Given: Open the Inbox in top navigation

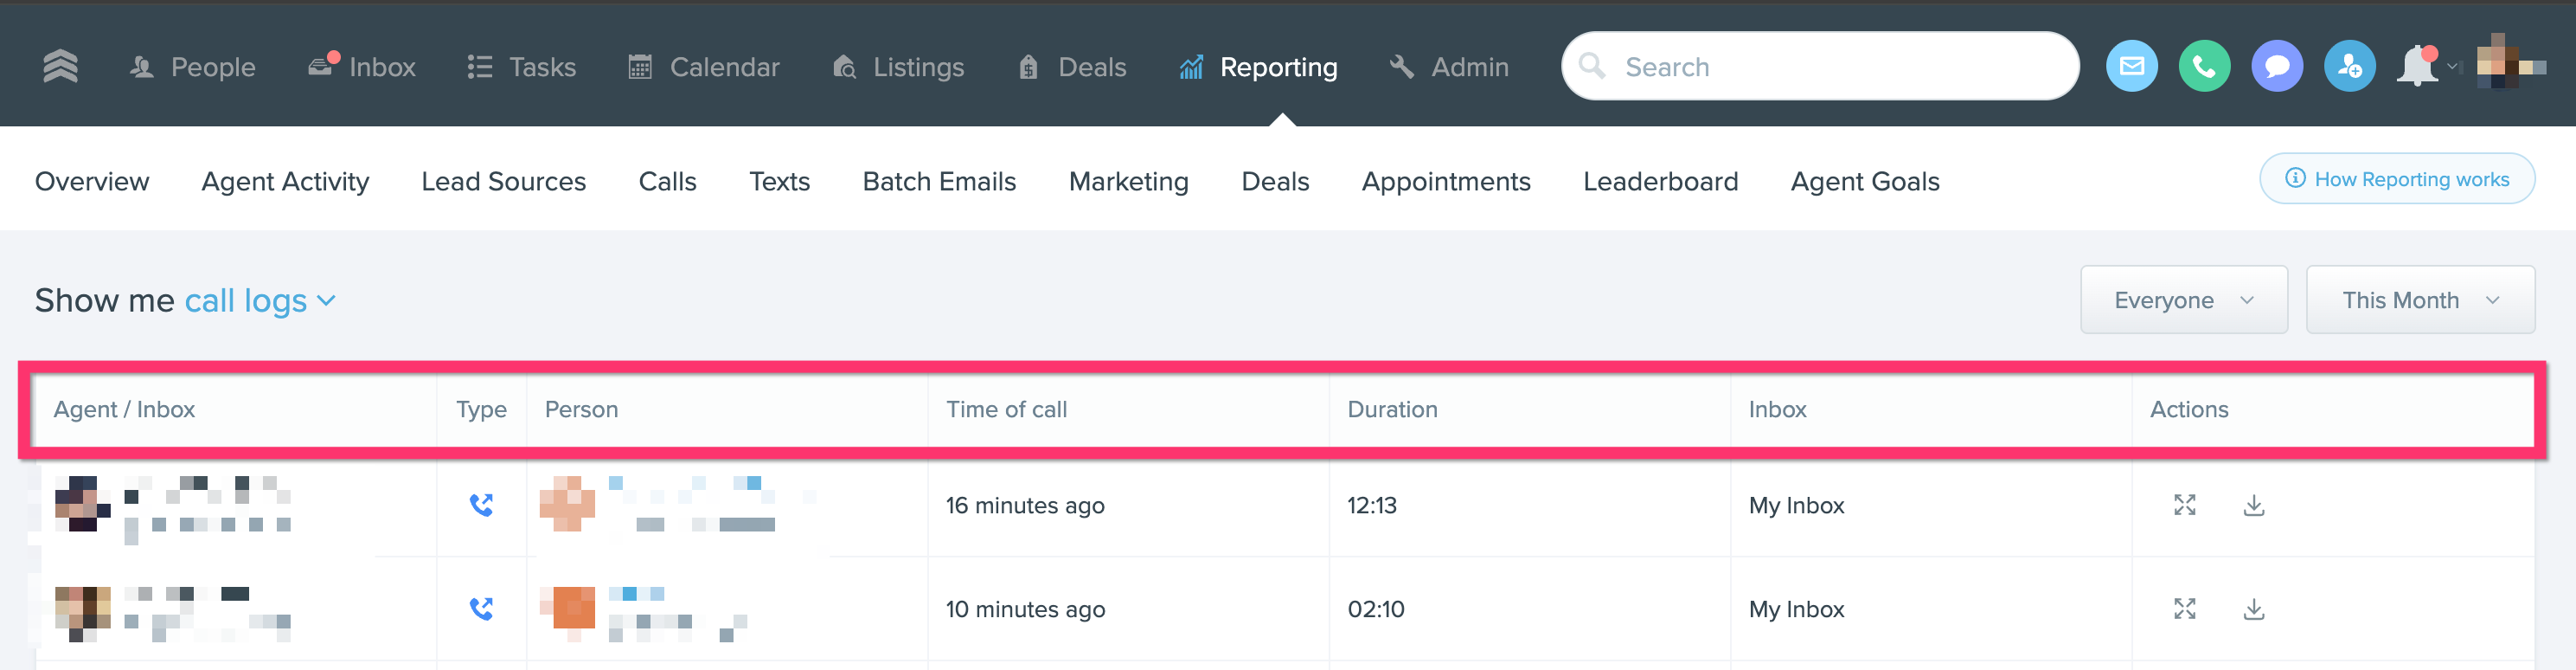Looking at the screenshot, I should click(x=362, y=67).
